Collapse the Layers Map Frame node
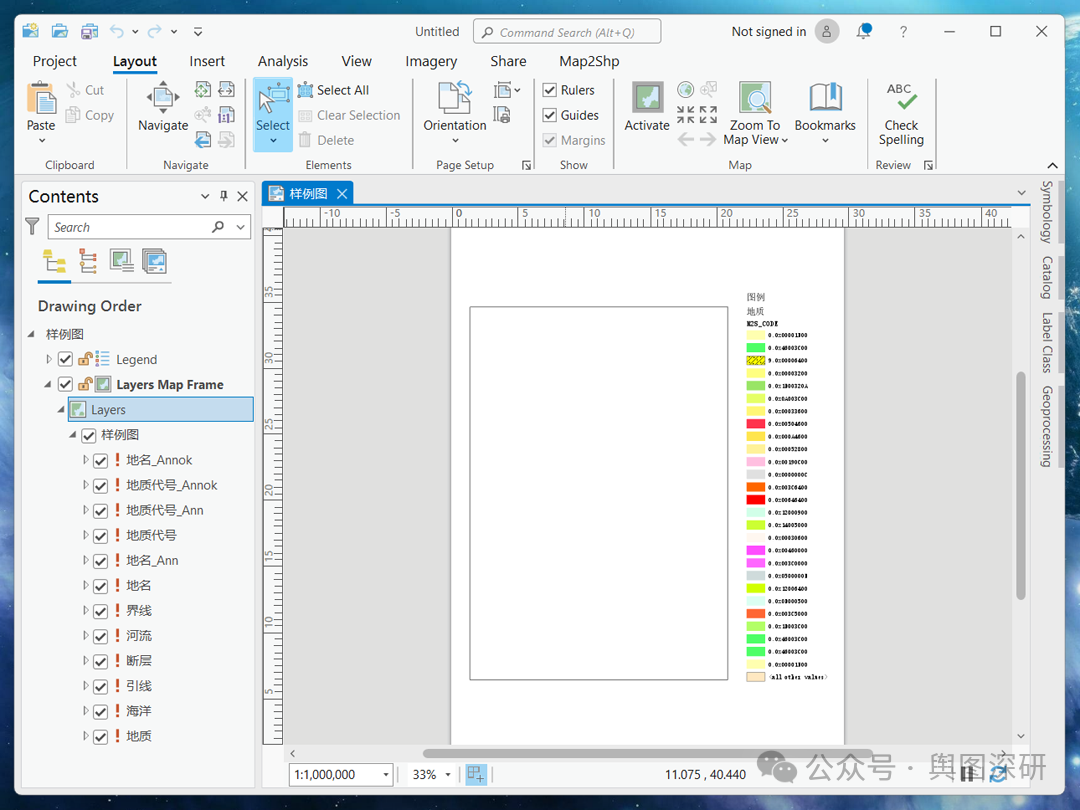 pyautogui.click(x=48, y=384)
